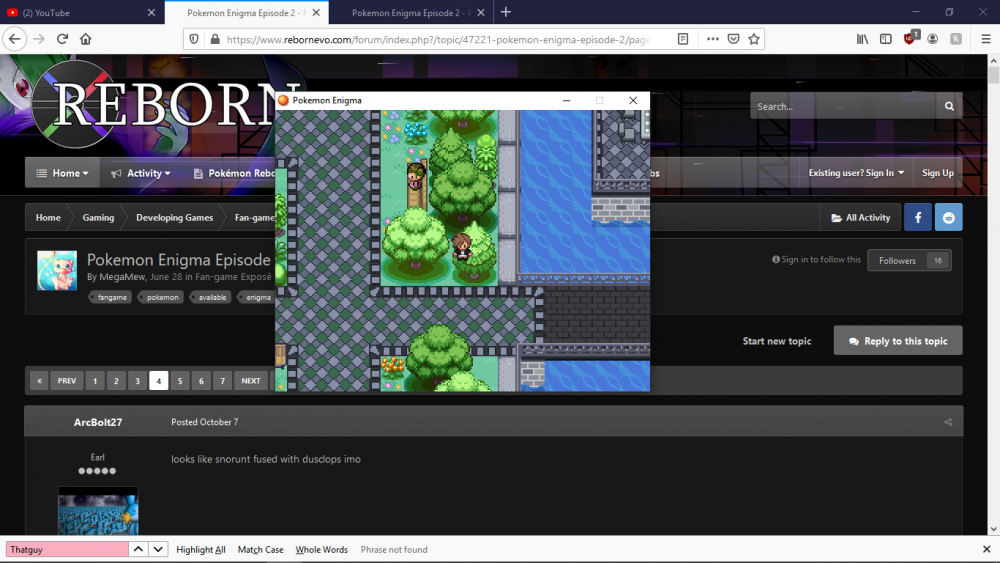
Task: Click the Thatguy find-in-page text field
Action: (x=66, y=549)
